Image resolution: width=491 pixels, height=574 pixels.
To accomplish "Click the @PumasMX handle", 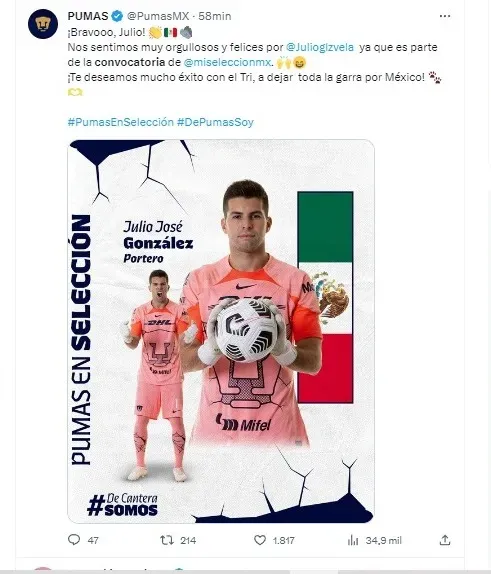I will 158,16.
